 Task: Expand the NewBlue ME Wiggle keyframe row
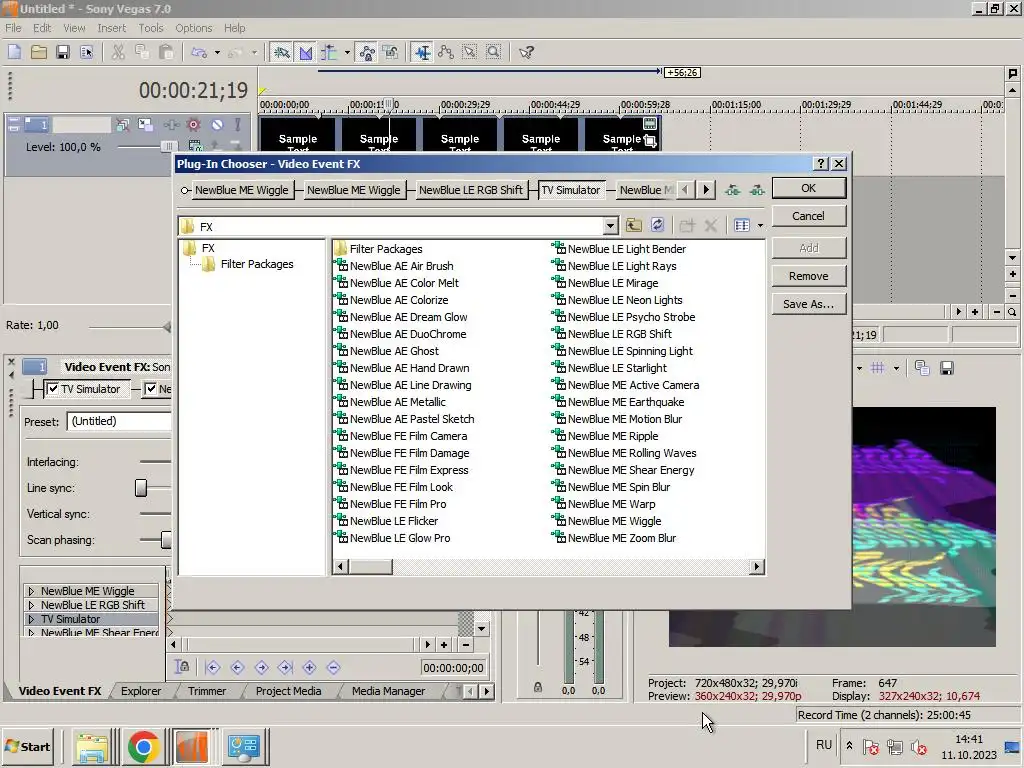[31, 591]
